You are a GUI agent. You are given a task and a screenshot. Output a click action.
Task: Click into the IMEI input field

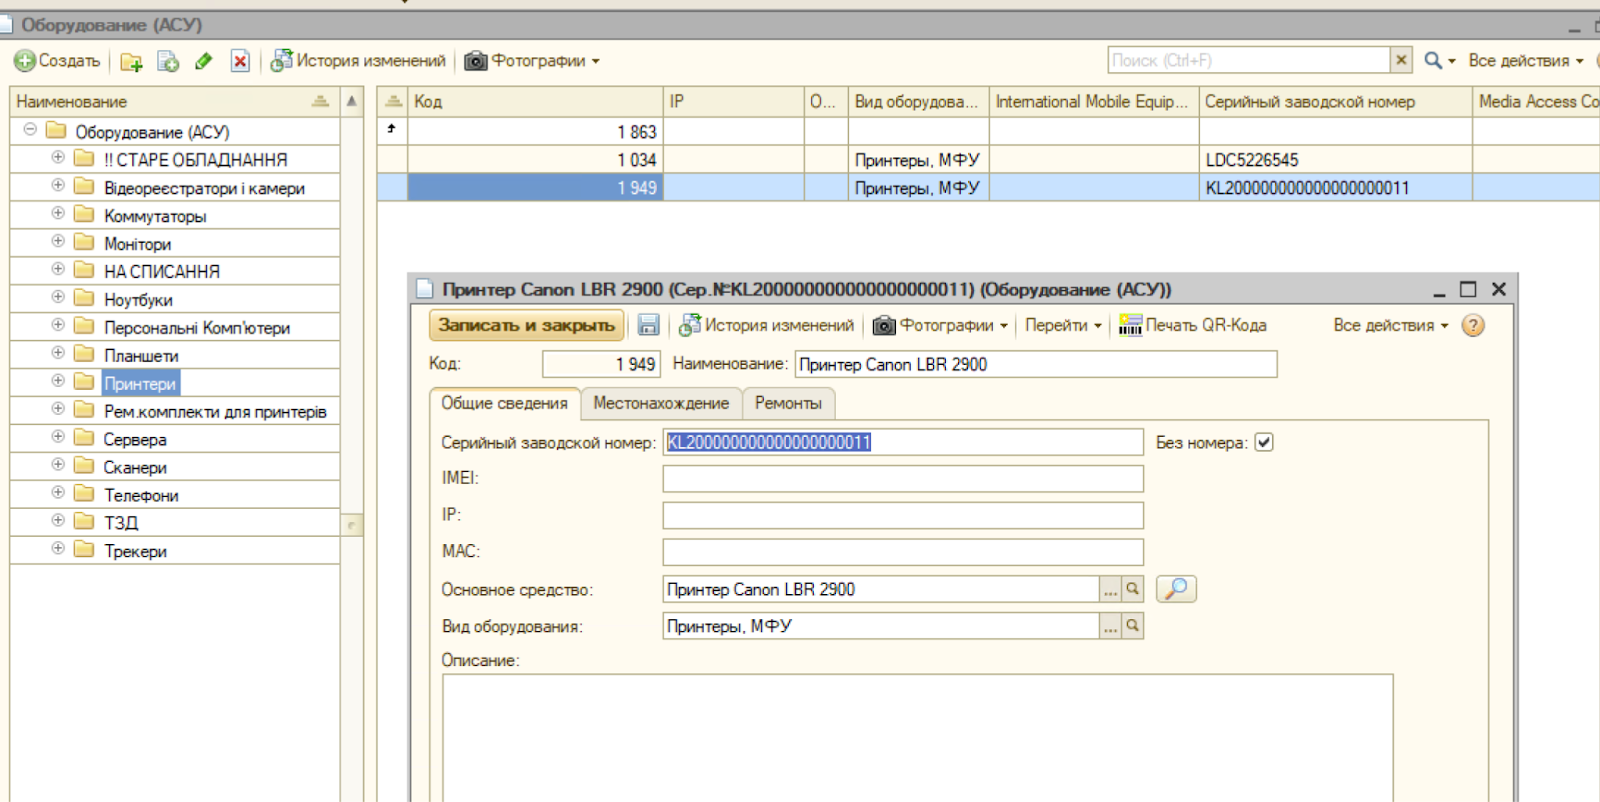click(x=903, y=479)
